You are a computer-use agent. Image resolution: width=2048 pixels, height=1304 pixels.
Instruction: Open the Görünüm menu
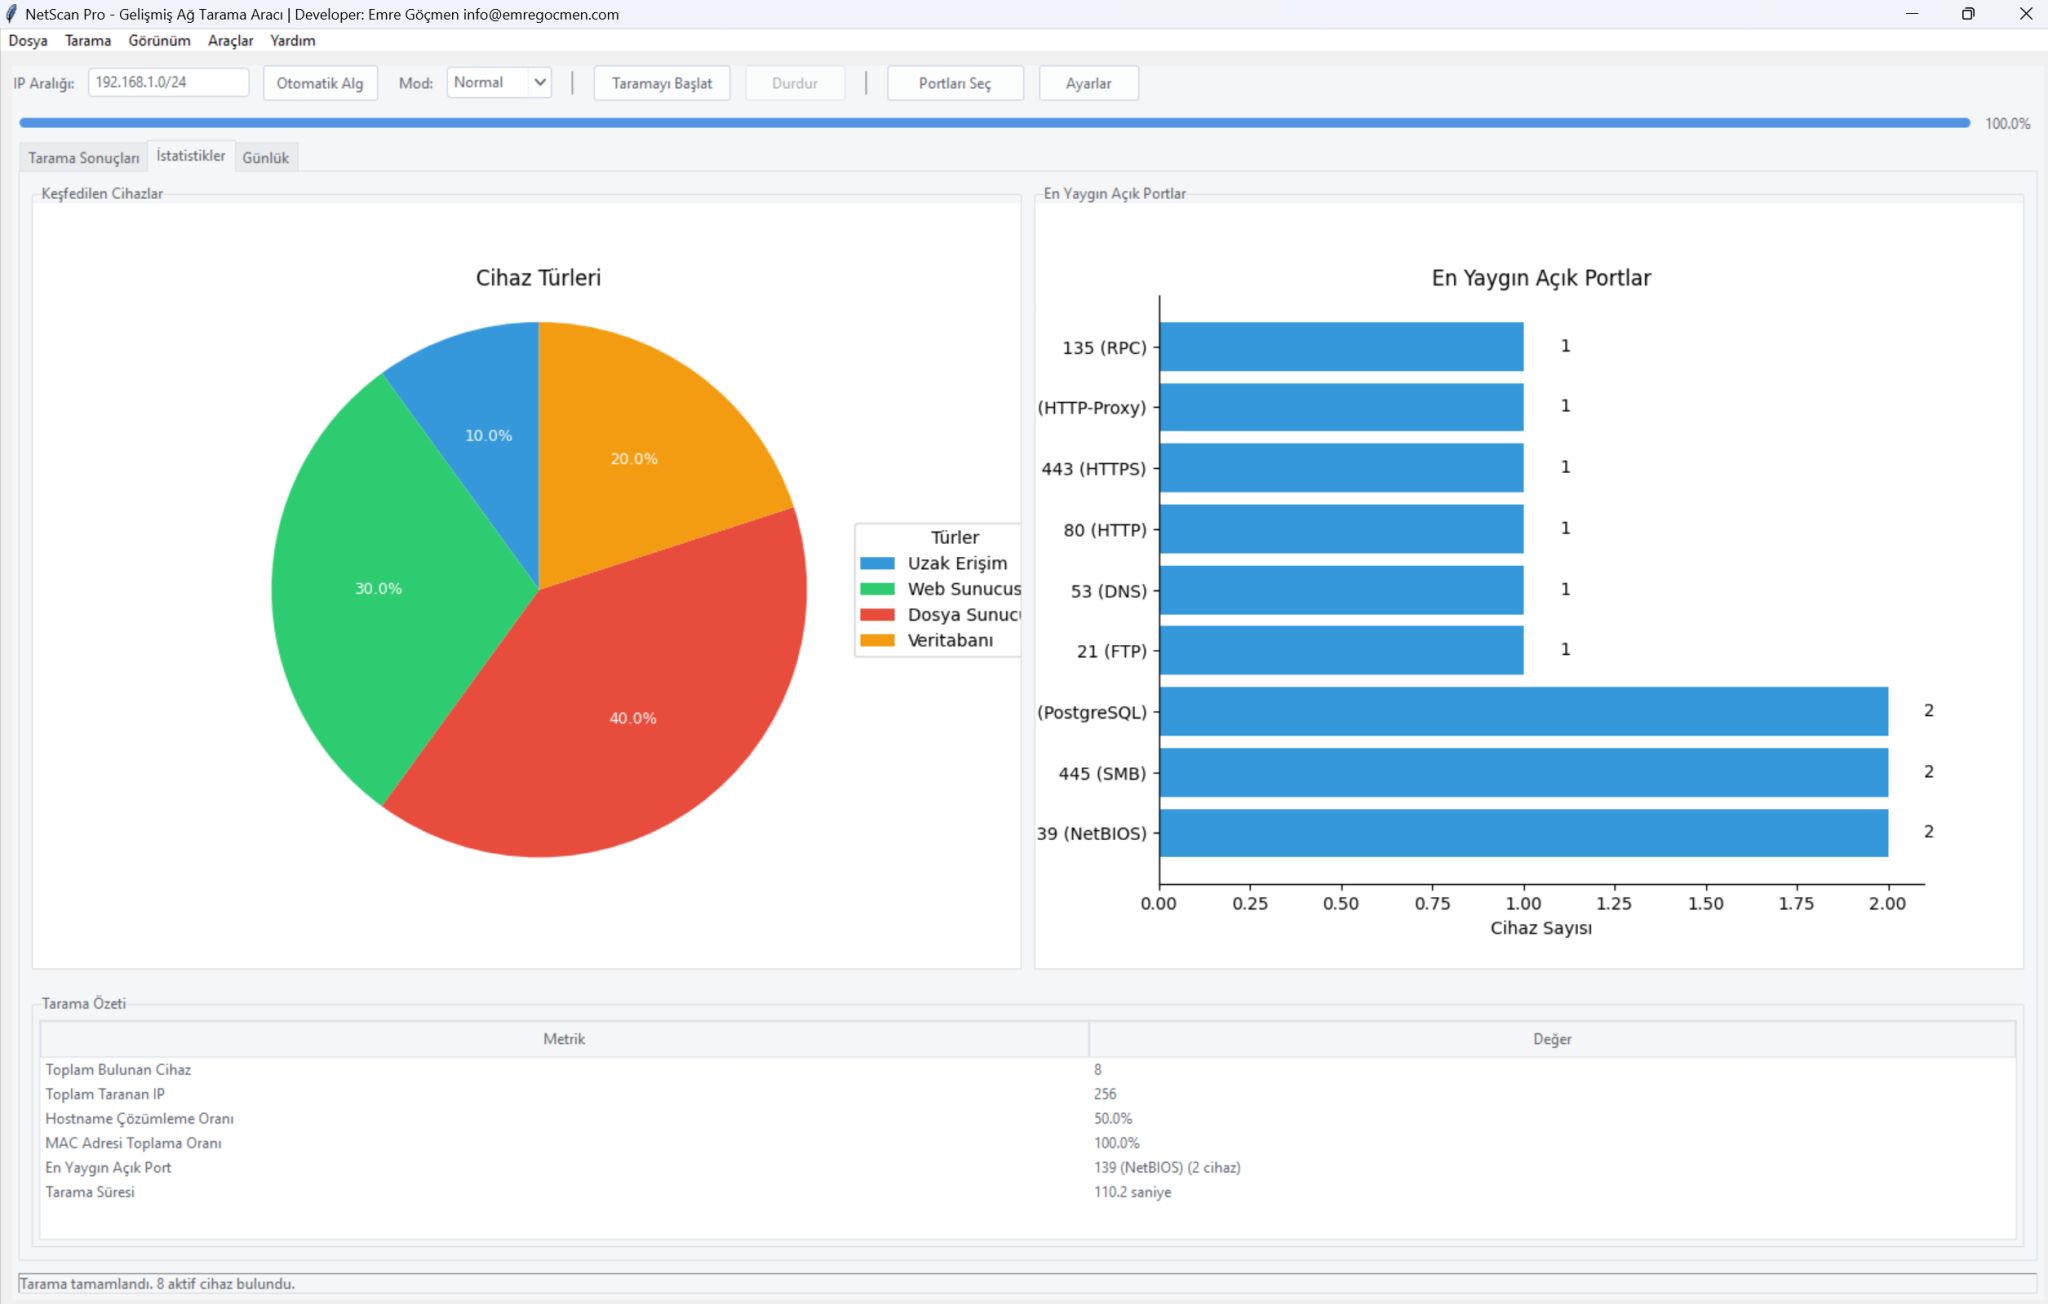[159, 41]
